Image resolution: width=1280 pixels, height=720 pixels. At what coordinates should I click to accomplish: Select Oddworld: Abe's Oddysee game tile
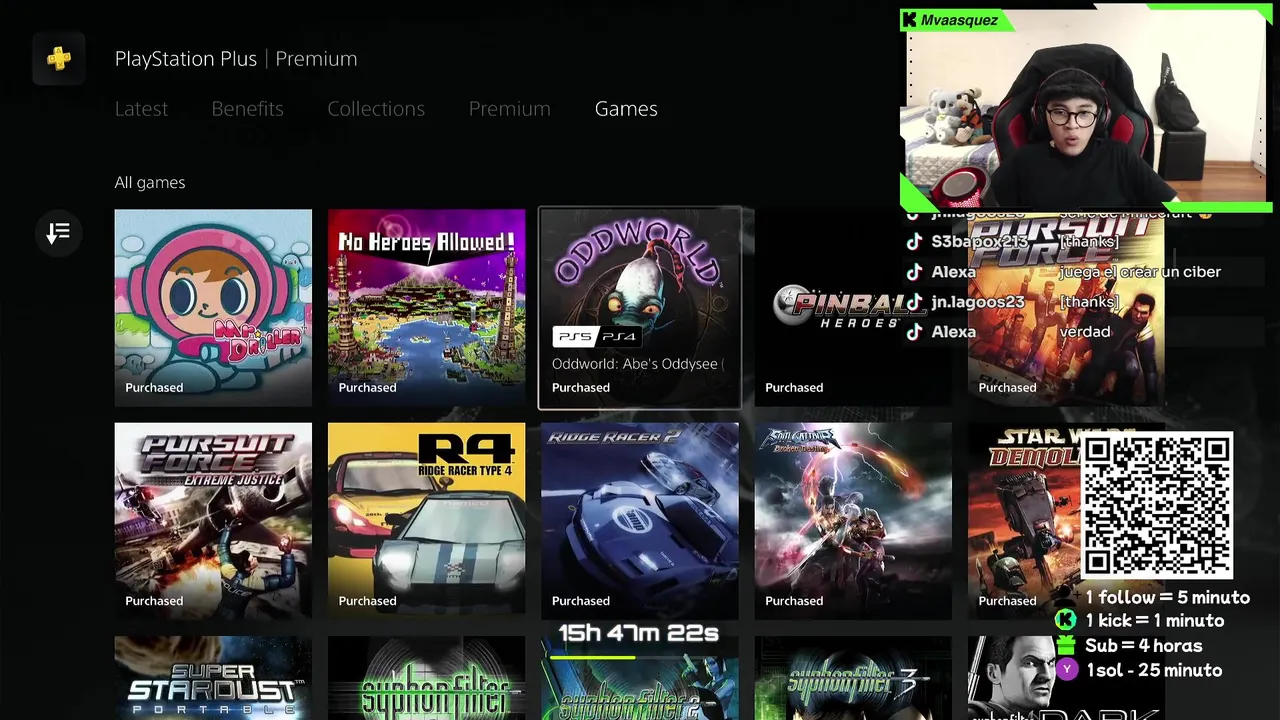coord(640,308)
